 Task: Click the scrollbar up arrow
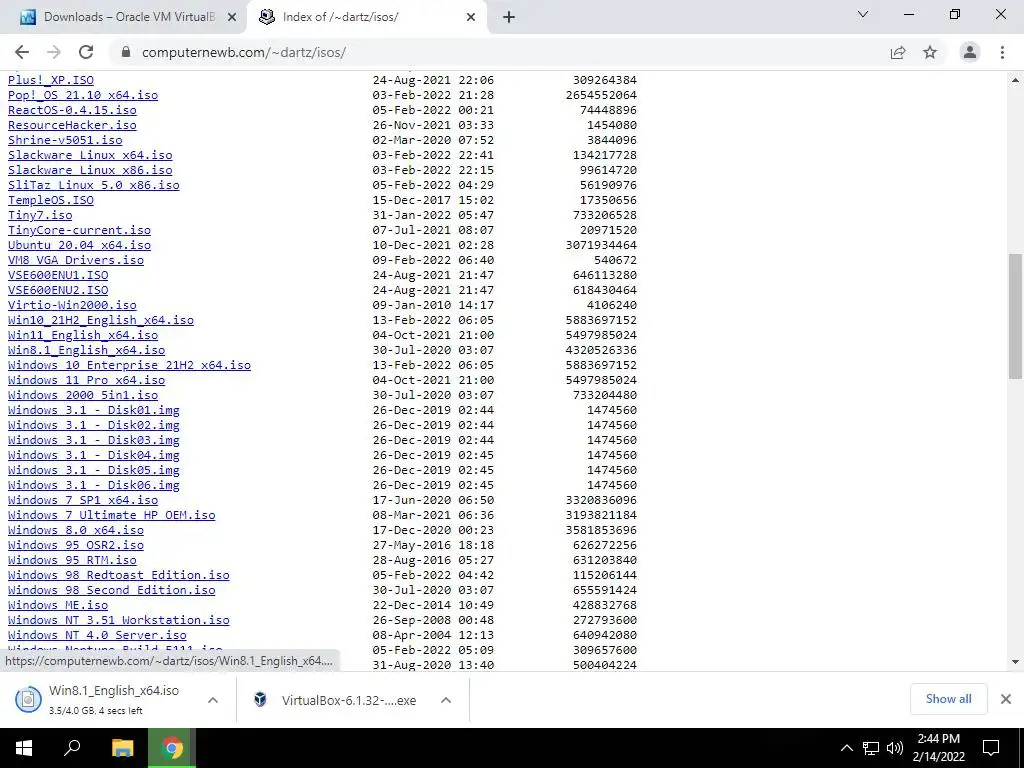tap(1015, 80)
